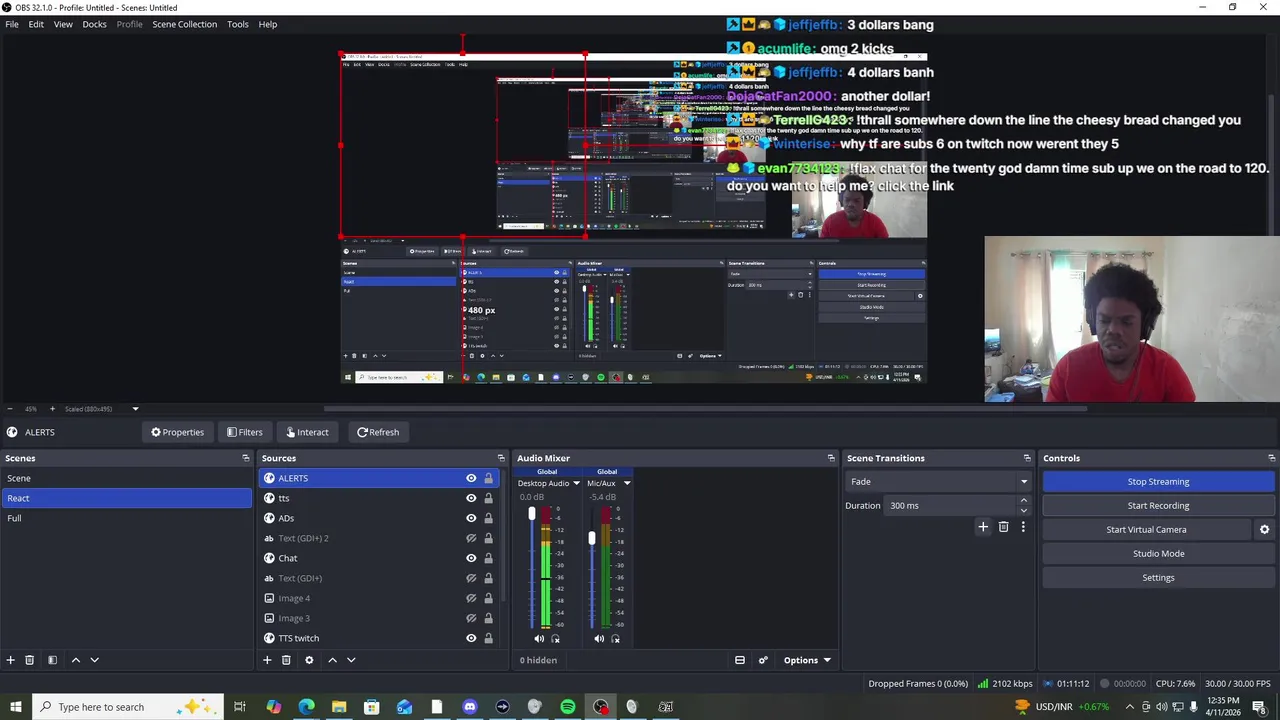Toggle lock on TTS twitch source
Screen dimensions: 1280x720
pyautogui.click(x=488, y=638)
